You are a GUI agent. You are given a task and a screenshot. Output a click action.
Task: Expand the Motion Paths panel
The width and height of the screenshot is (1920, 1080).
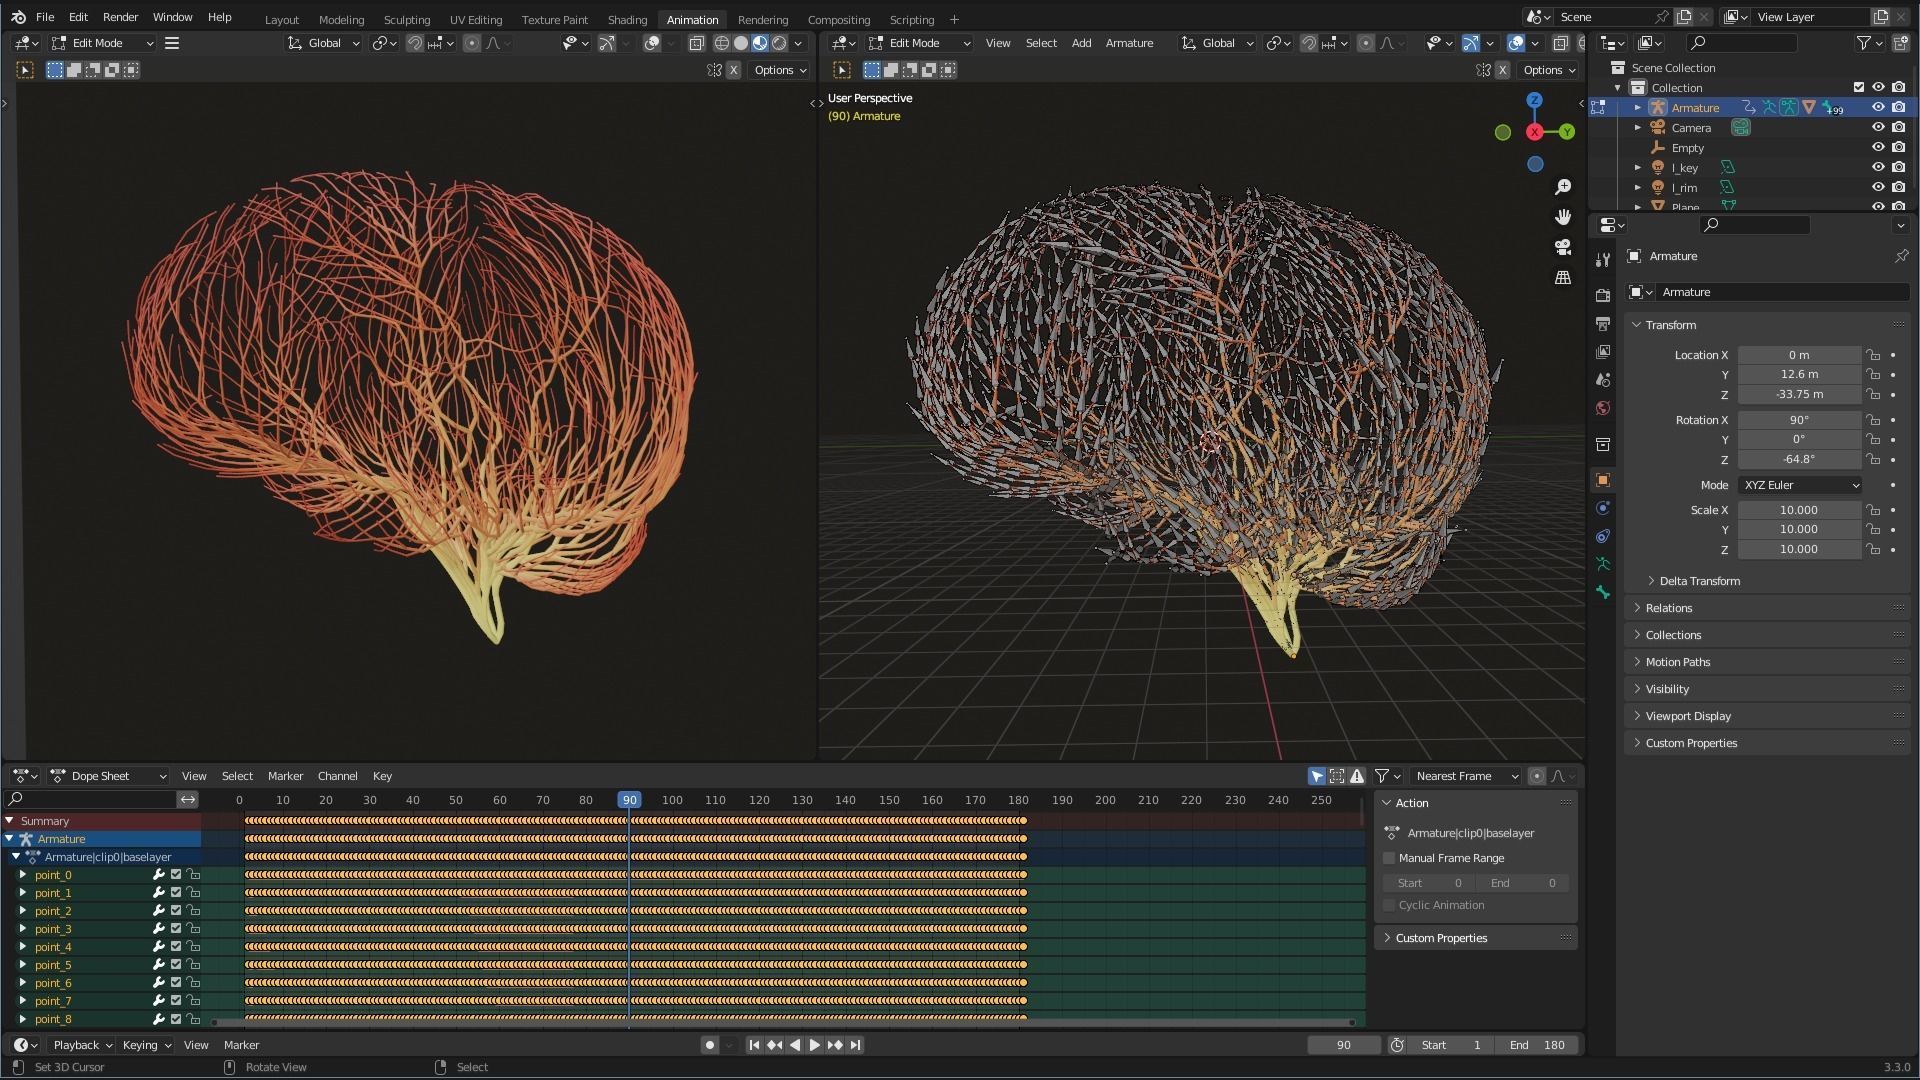pyautogui.click(x=1677, y=662)
